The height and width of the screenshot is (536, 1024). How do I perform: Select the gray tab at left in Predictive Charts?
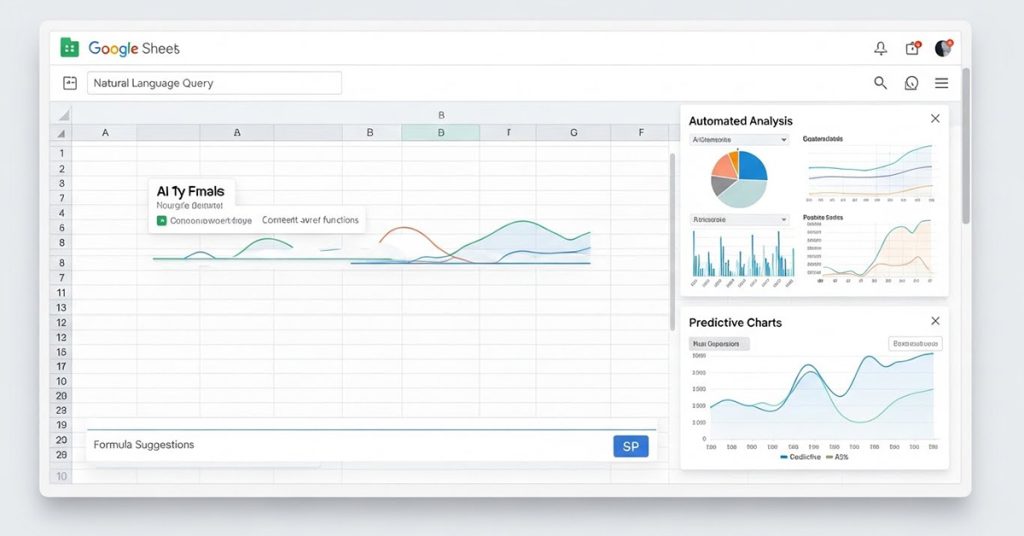coord(719,343)
